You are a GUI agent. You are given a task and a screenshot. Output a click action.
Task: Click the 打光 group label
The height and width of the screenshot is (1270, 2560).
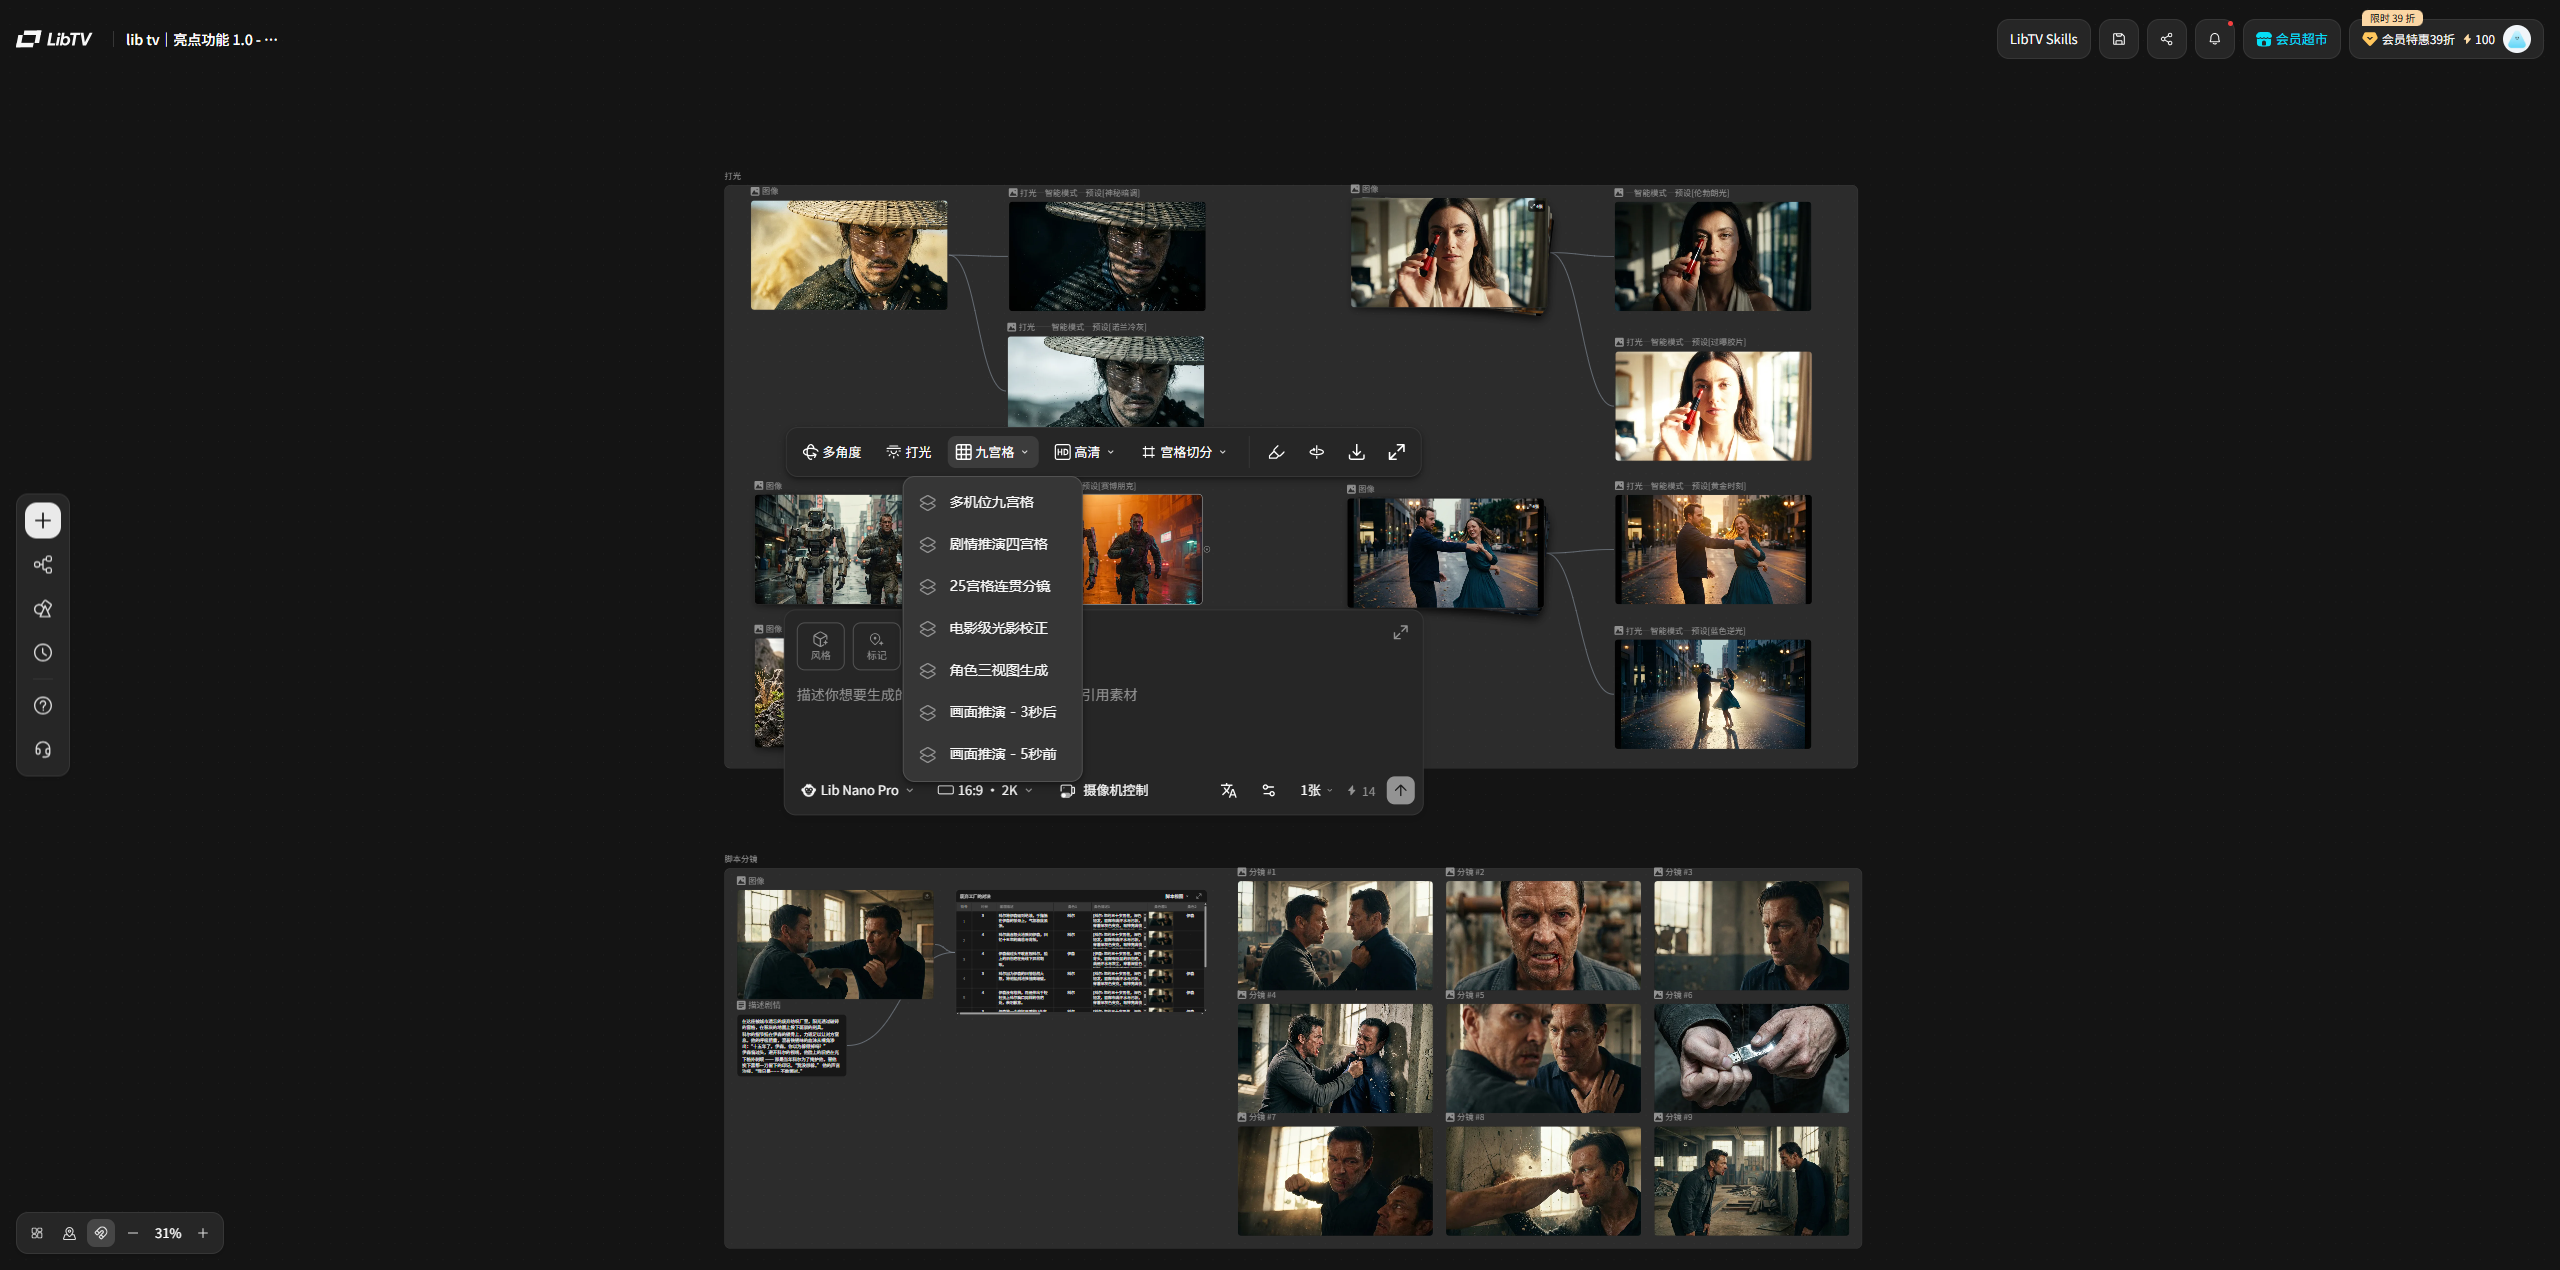click(x=733, y=176)
